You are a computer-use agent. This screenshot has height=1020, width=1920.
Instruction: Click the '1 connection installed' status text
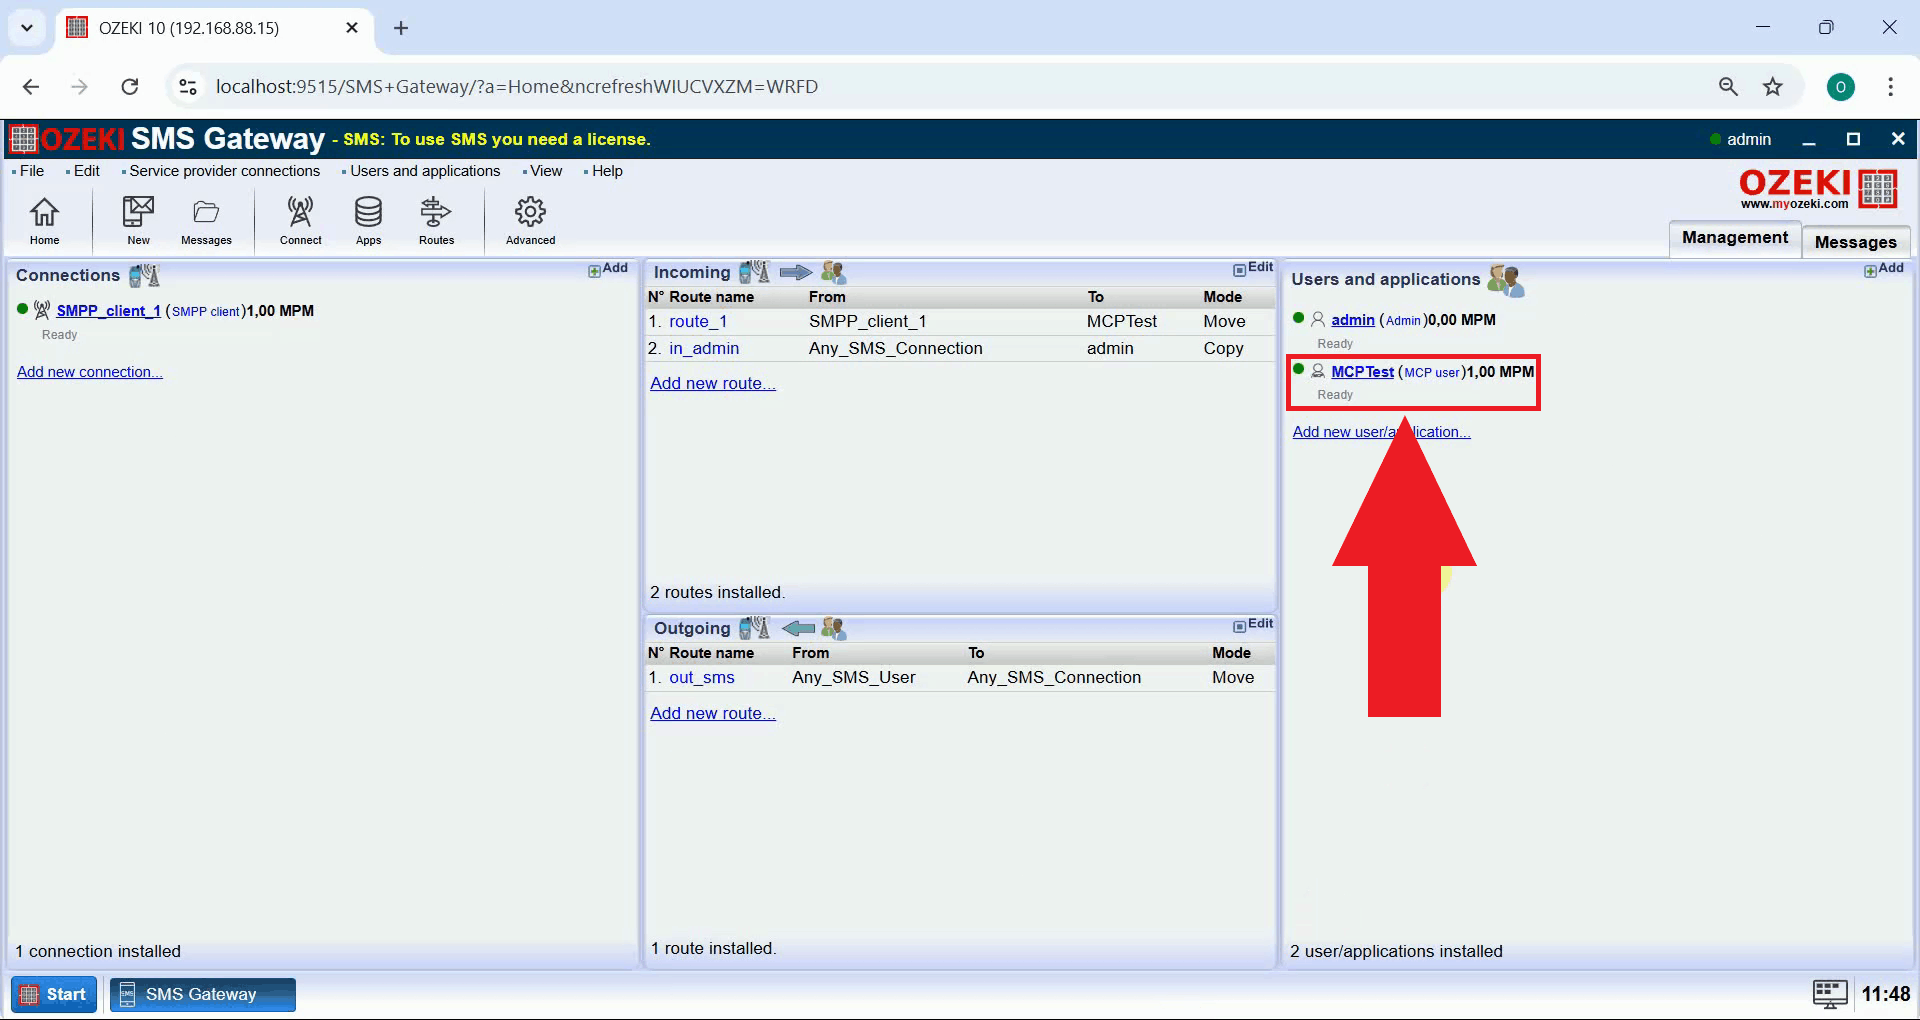[x=98, y=951]
